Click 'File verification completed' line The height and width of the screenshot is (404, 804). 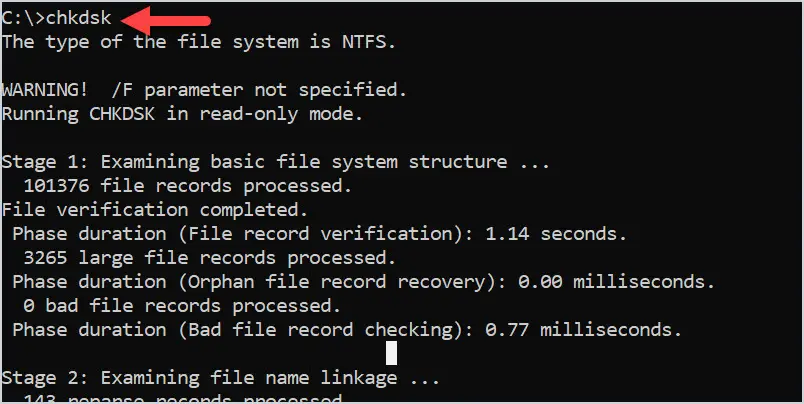[155, 210]
